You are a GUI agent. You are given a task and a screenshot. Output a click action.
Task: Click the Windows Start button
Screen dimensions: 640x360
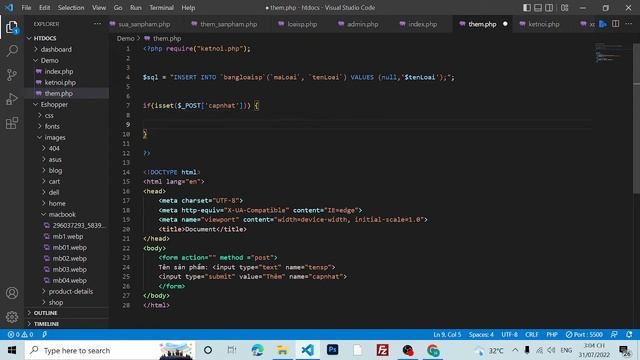pyautogui.click(x=12, y=350)
